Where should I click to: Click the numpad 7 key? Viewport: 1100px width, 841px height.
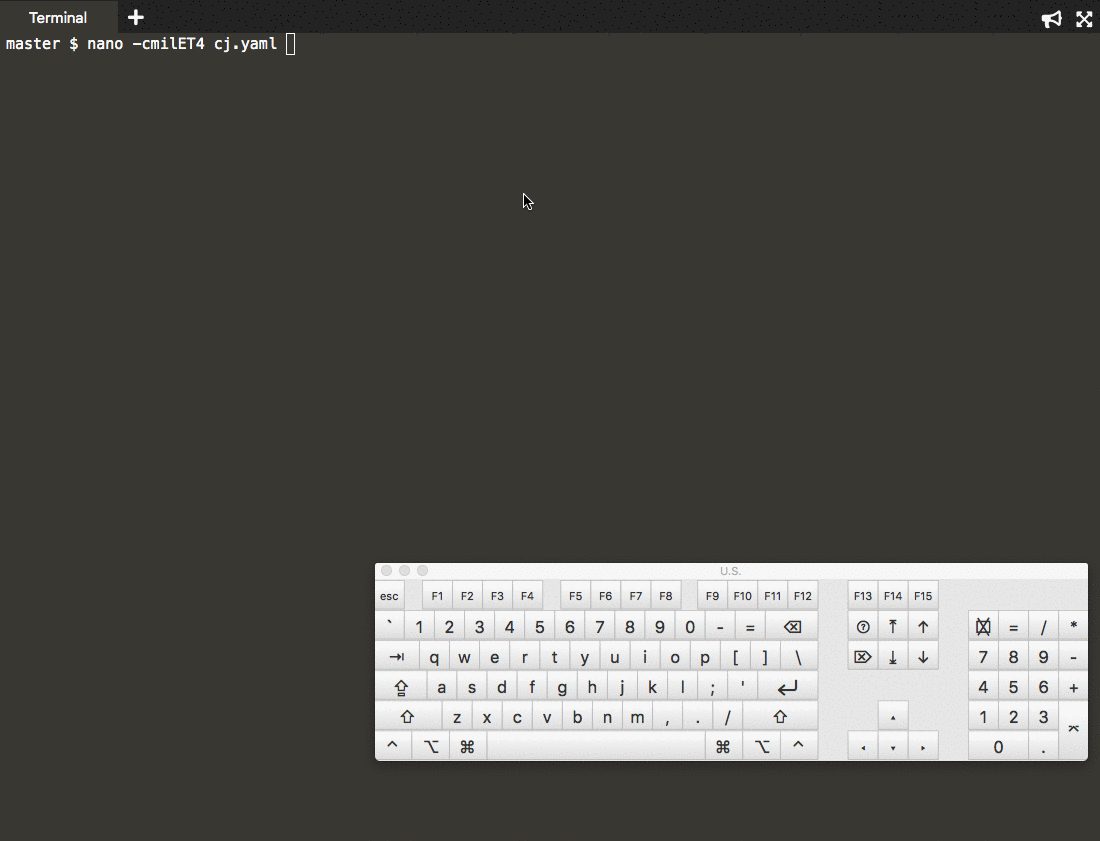coord(983,657)
